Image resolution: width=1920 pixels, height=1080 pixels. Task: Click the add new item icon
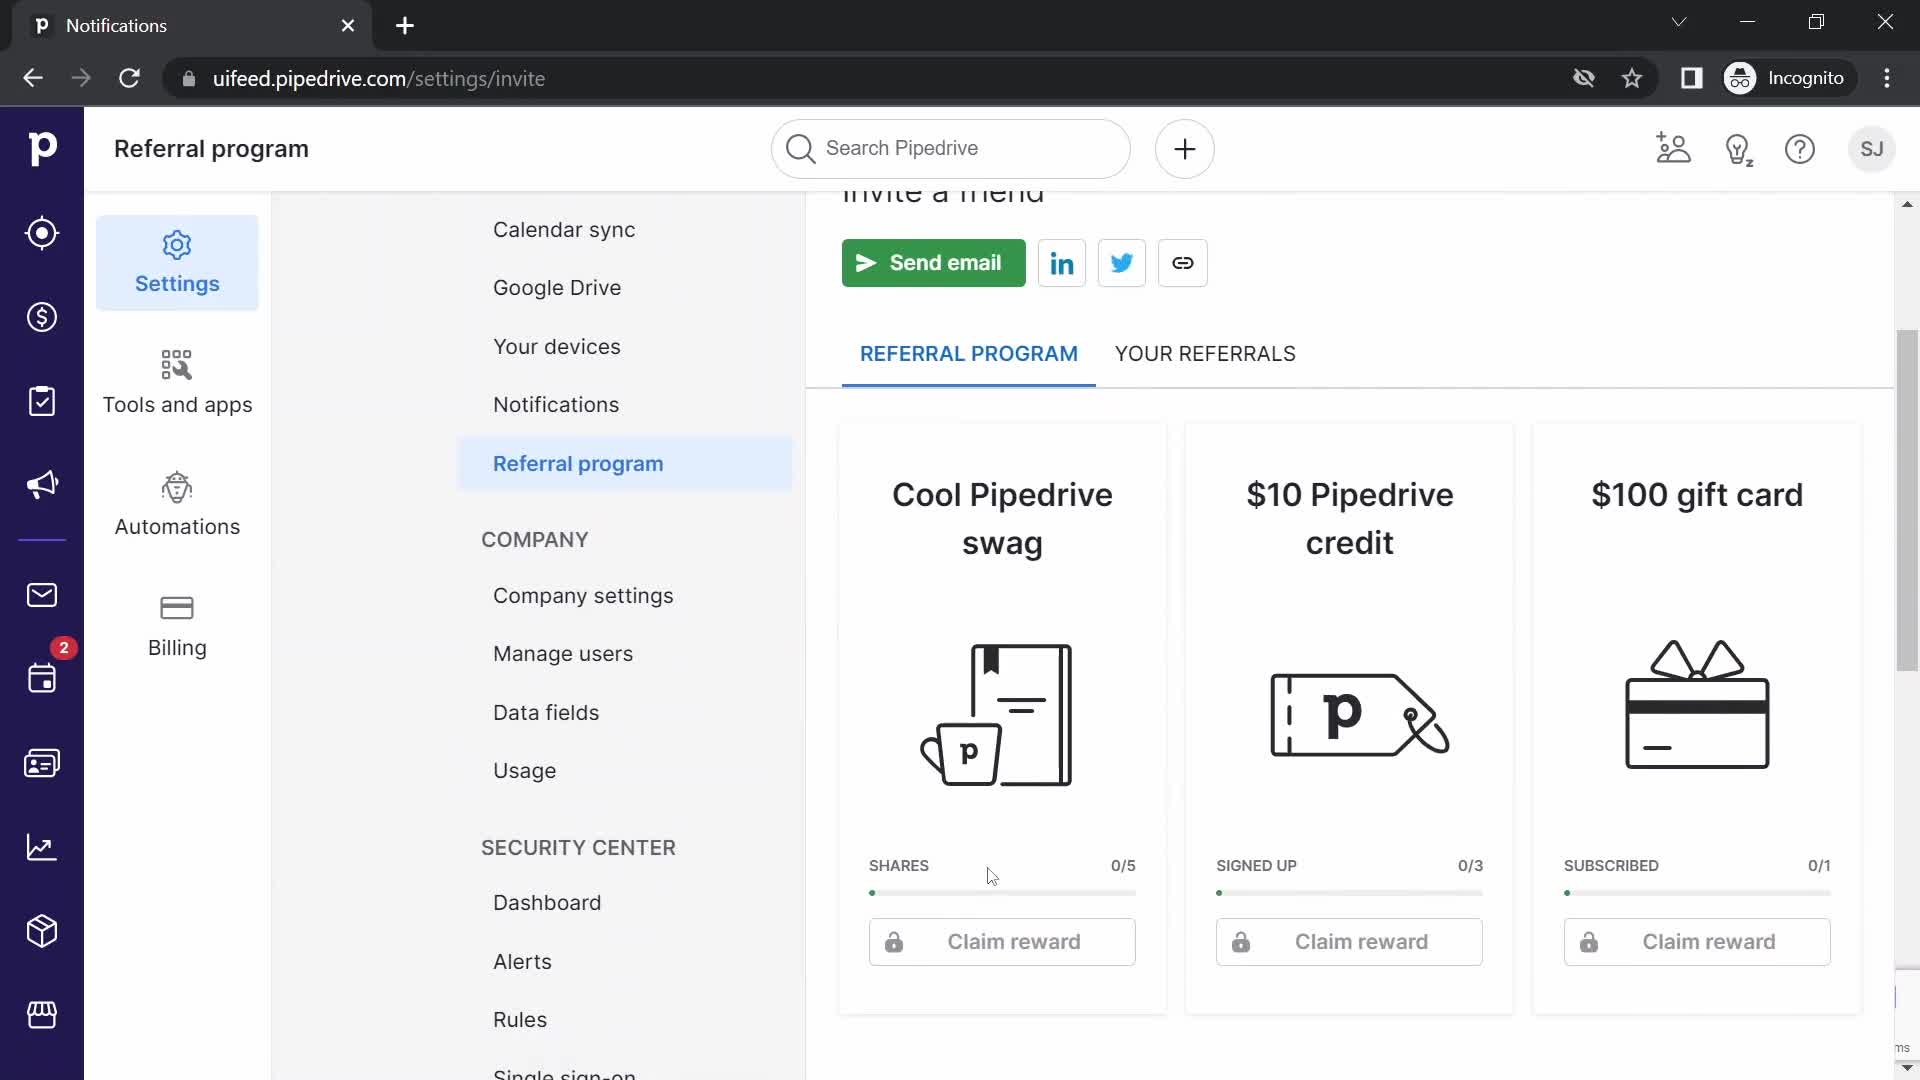click(1184, 148)
